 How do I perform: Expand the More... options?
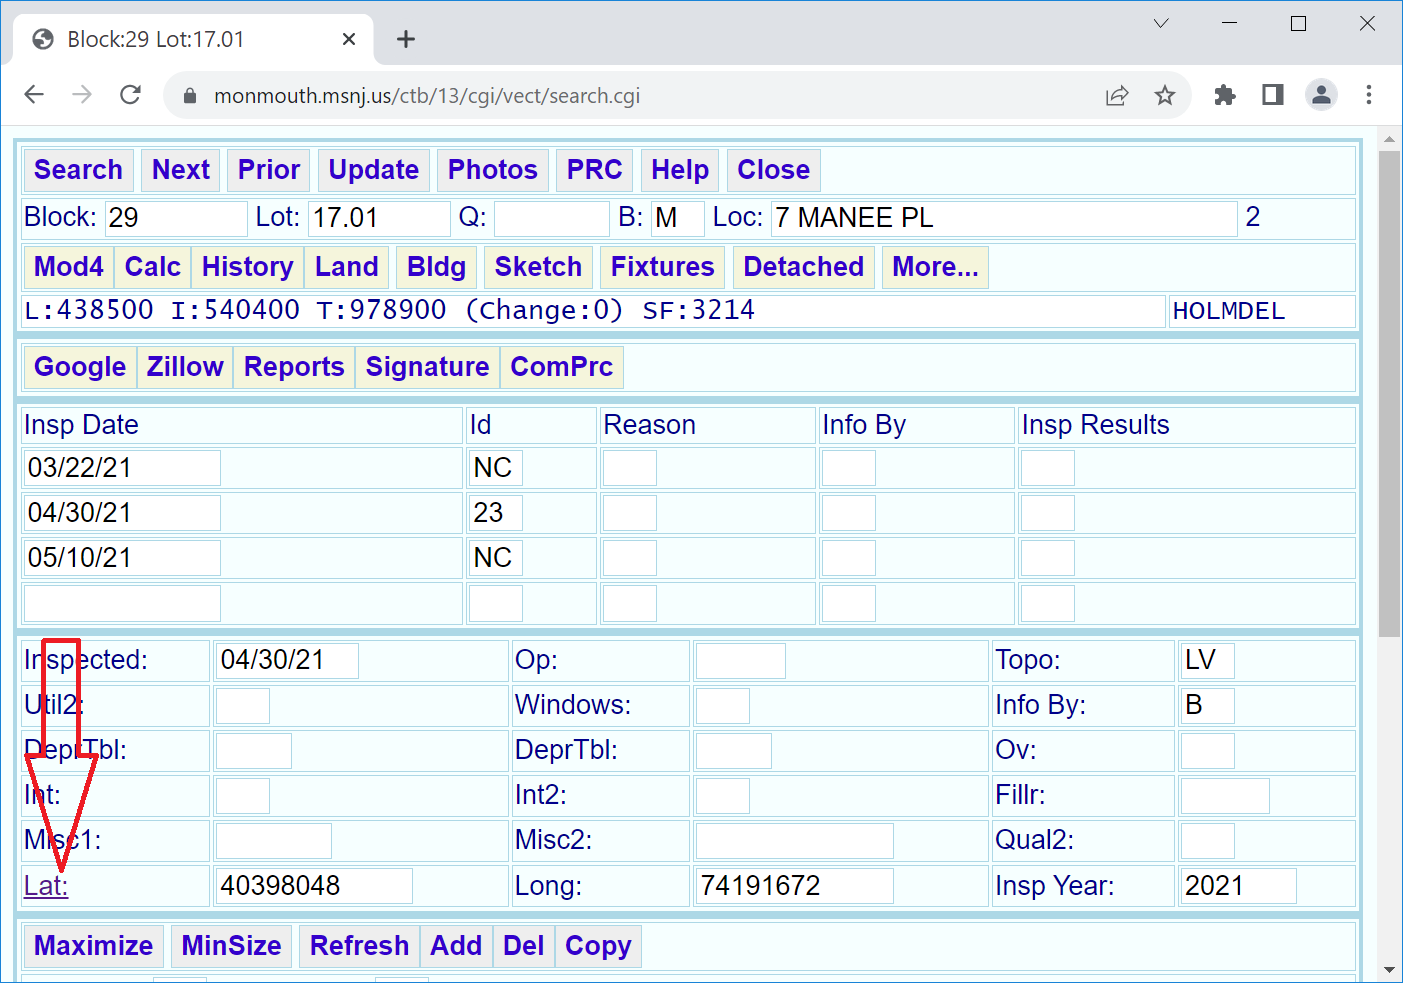[935, 267]
